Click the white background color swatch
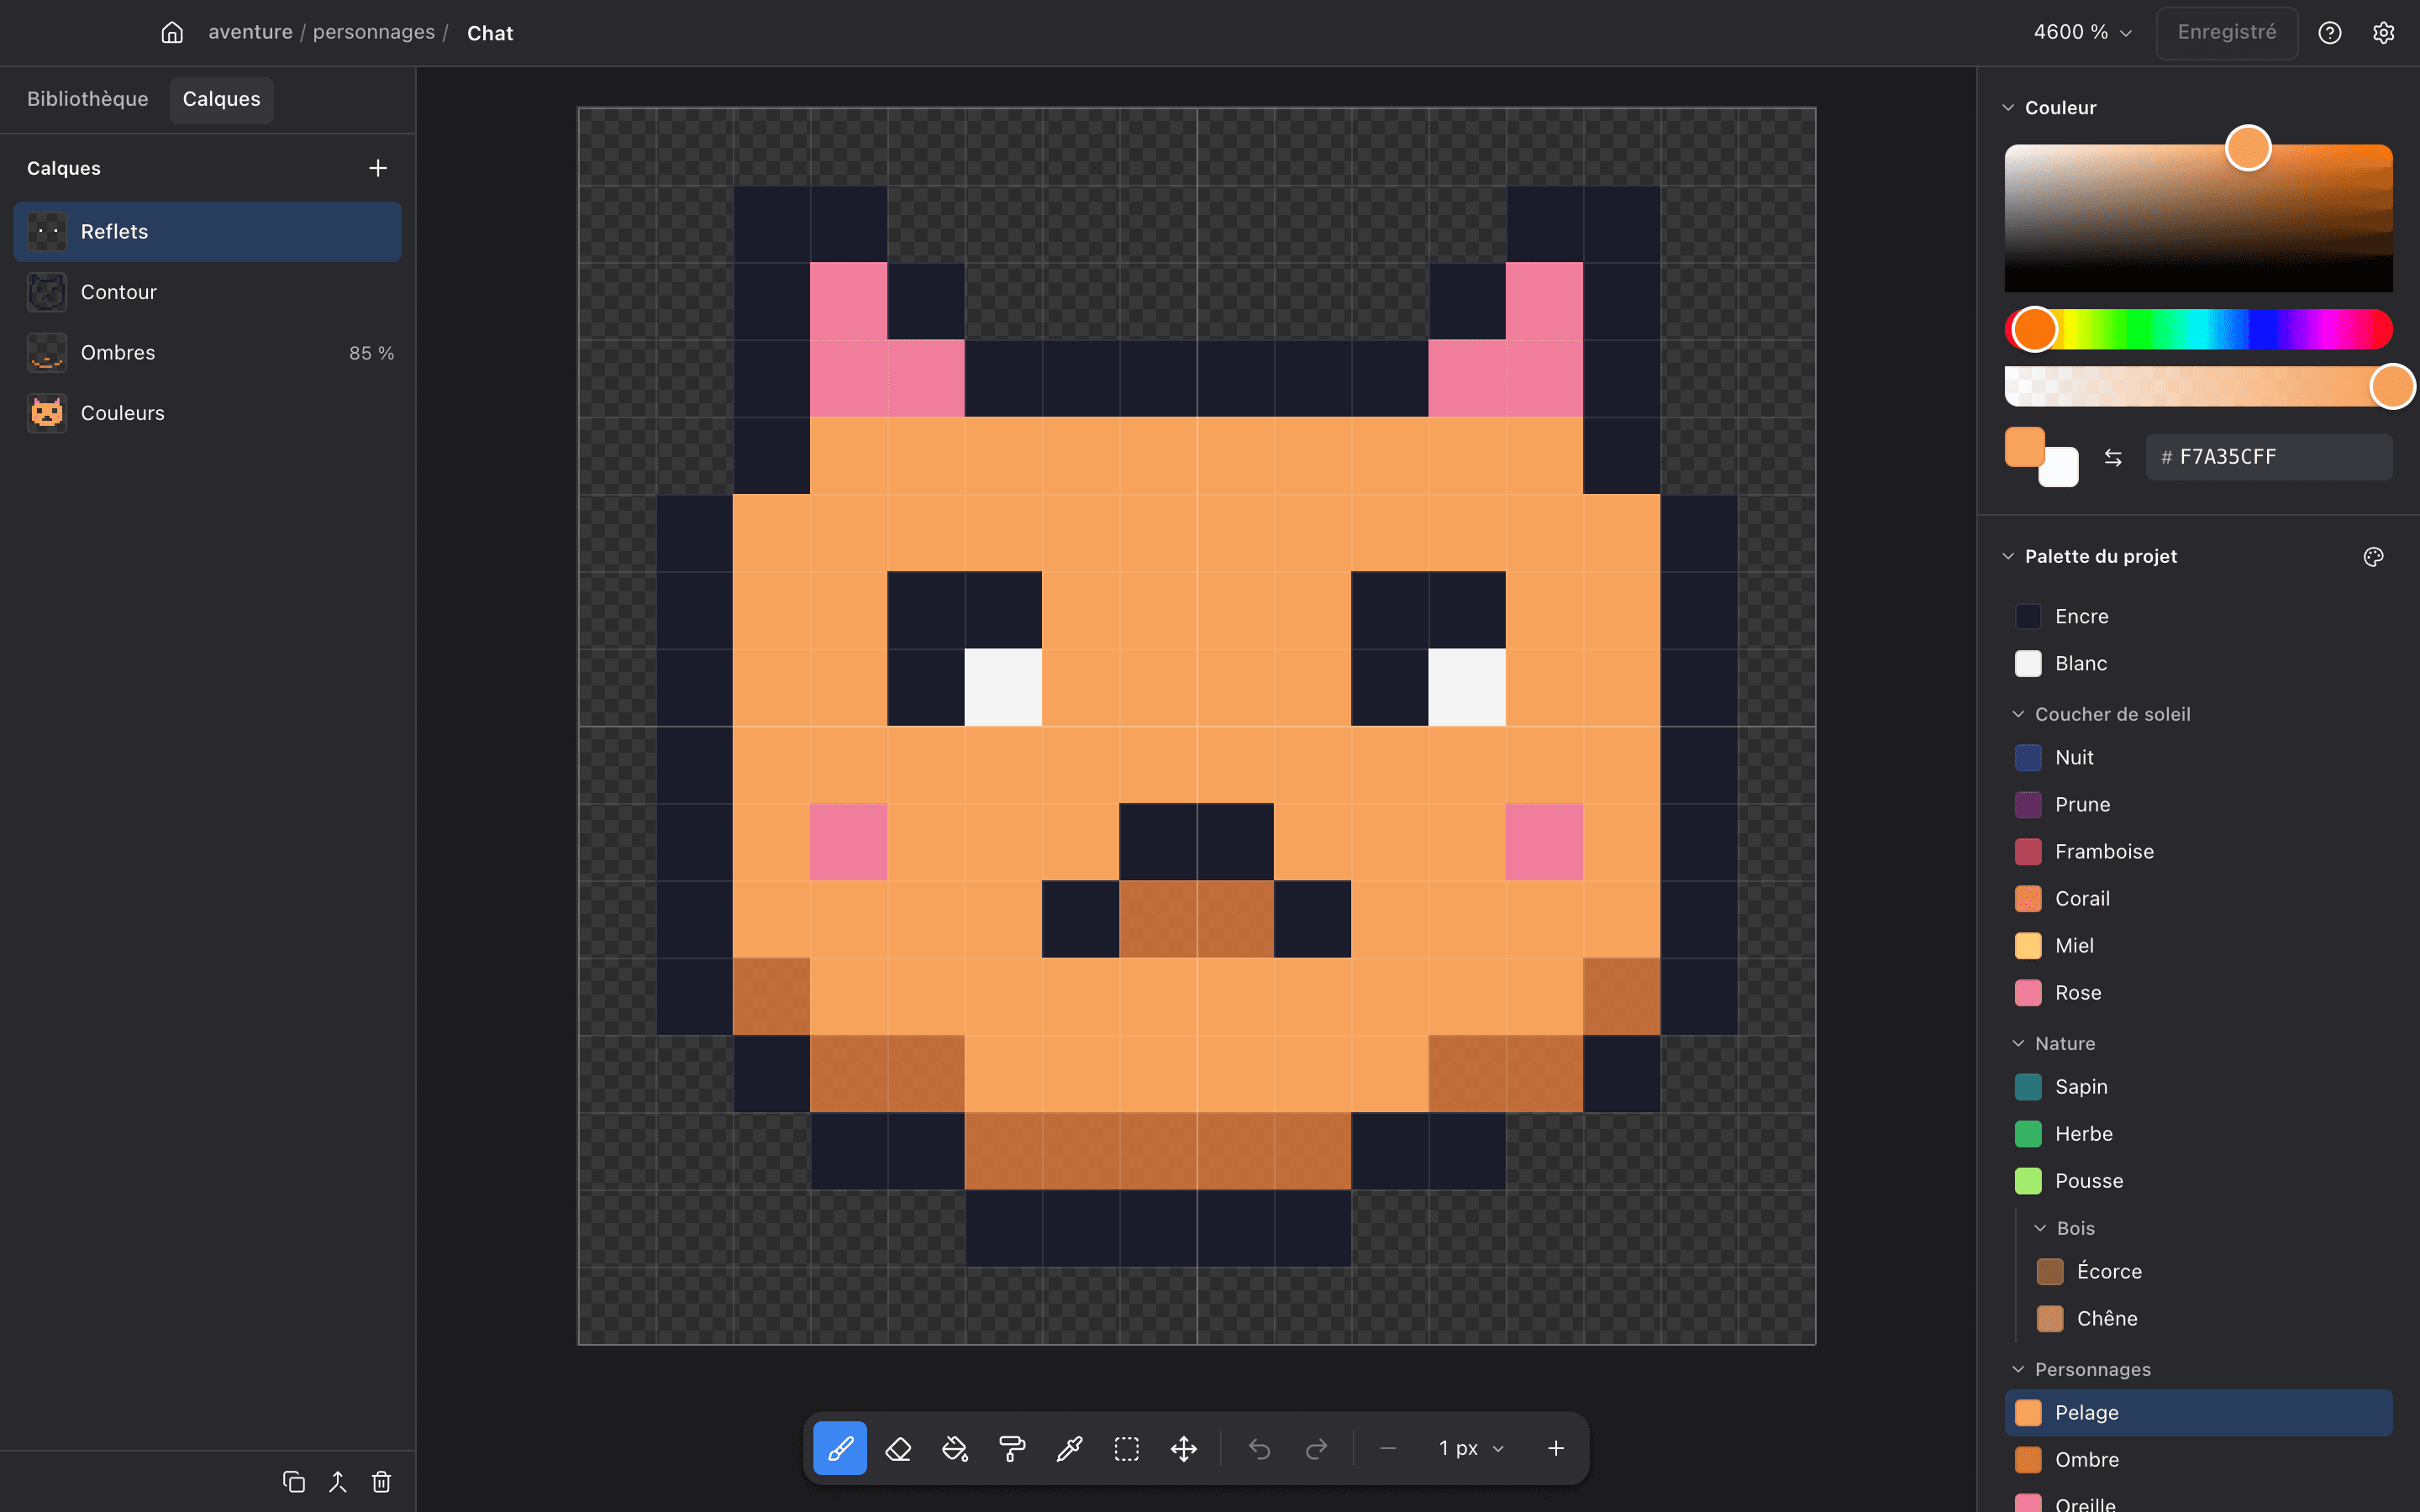The height and width of the screenshot is (1512, 2420). pyautogui.click(x=2060, y=467)
